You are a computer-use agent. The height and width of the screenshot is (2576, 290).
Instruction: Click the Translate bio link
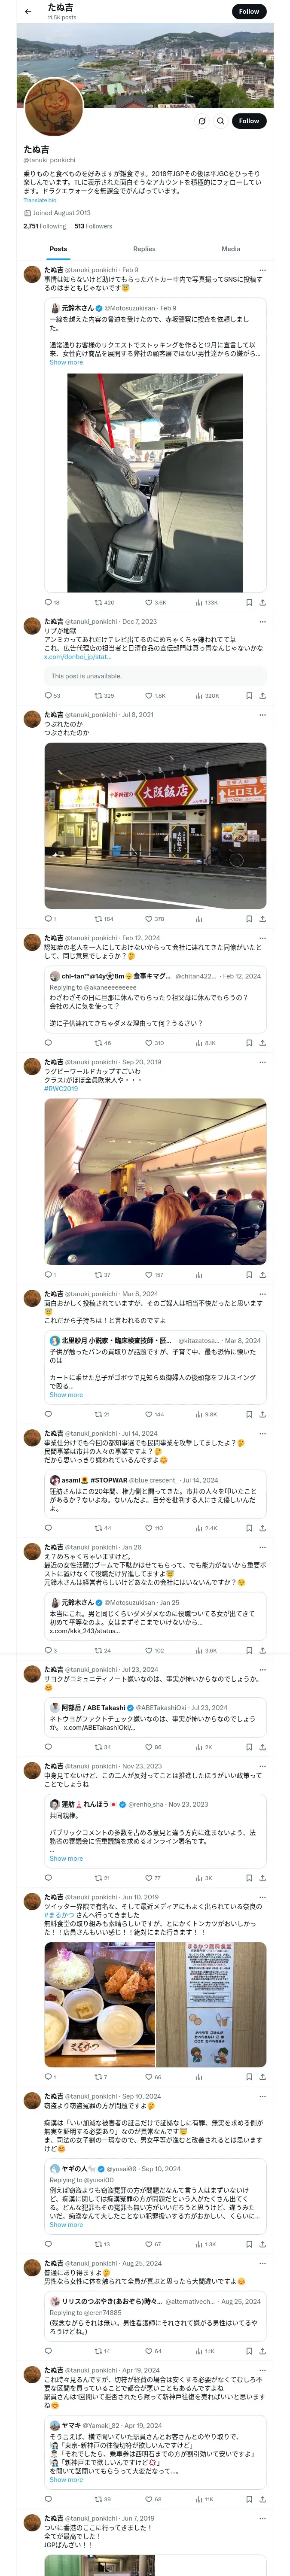(x=40, y=200)
